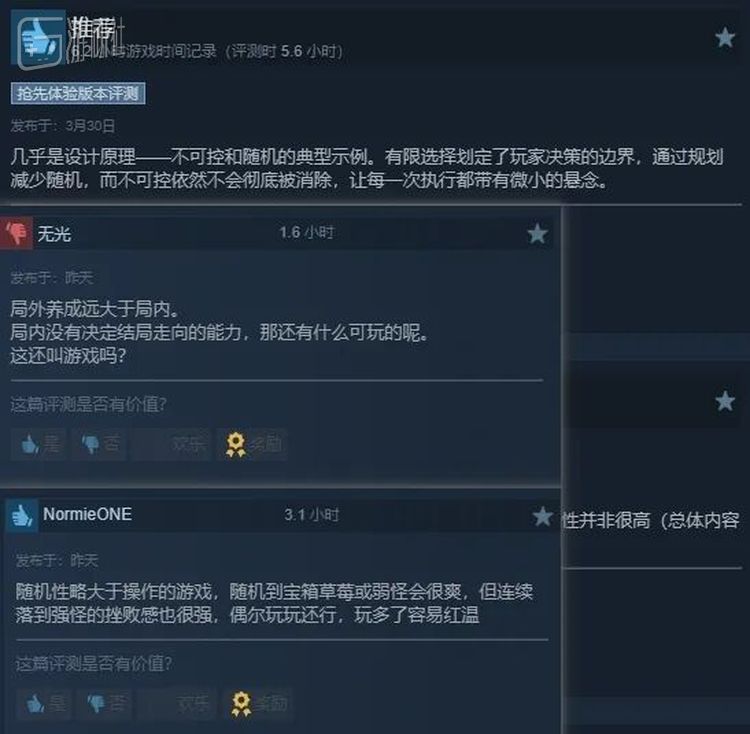Click the award medal icon under 无光's review
This screenshot has height=734, width=750.
pyautogui.click(x=235, y=444)
